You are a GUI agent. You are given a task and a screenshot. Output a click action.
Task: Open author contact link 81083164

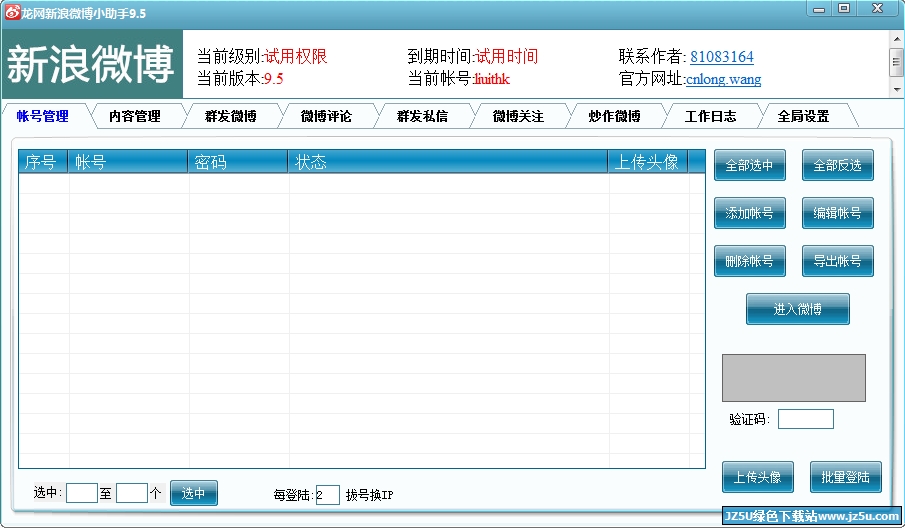[x=721, y=57]
